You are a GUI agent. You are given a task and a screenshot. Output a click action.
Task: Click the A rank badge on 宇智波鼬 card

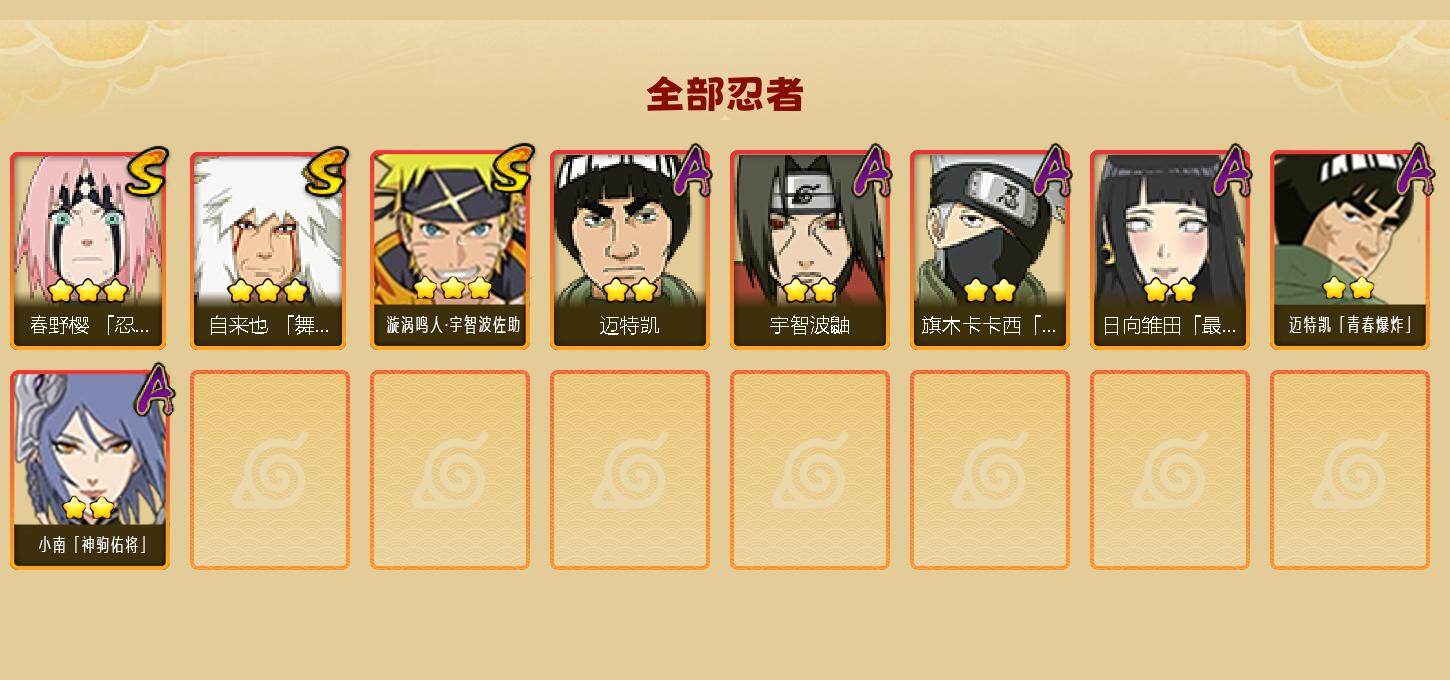click(x=872, y=170)
